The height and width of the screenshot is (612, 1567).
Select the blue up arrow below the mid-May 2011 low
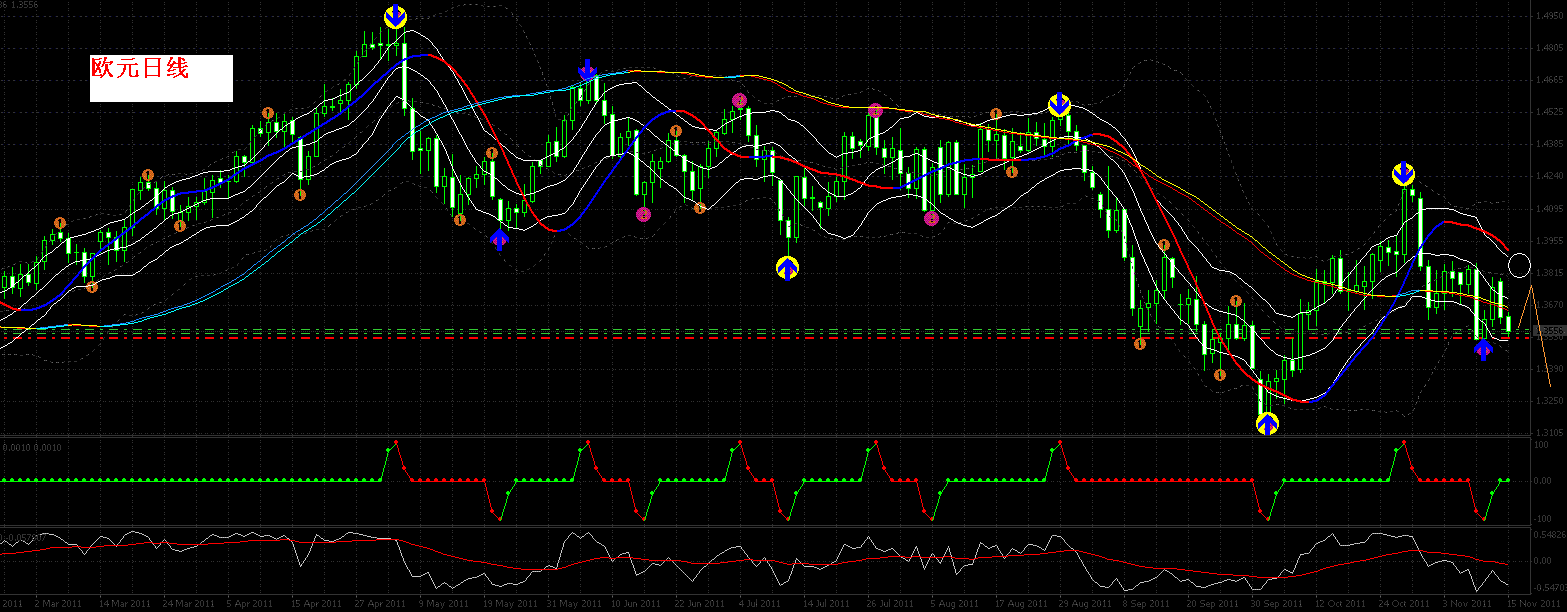[x=499, y=240]
